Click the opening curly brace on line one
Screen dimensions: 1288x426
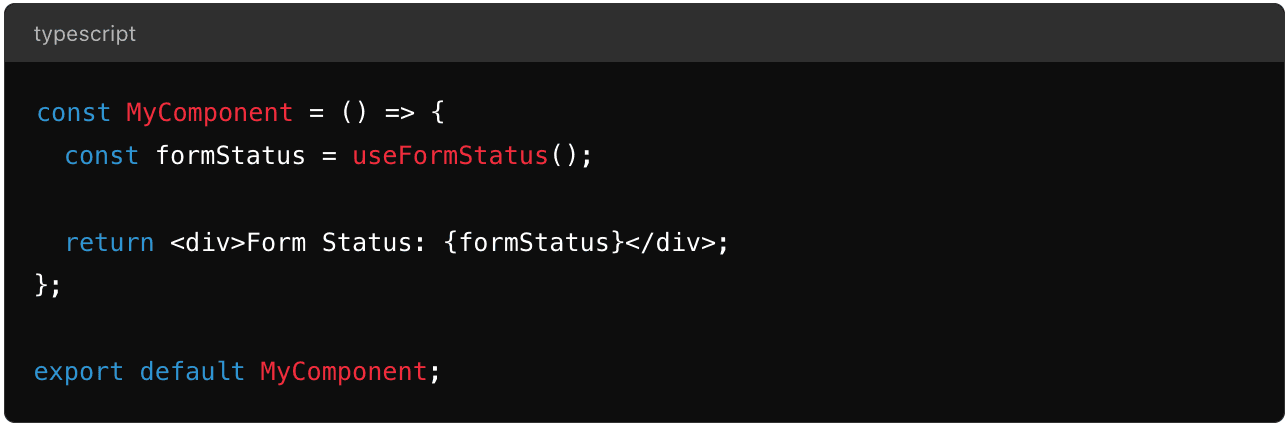click(x=437, y=113)
